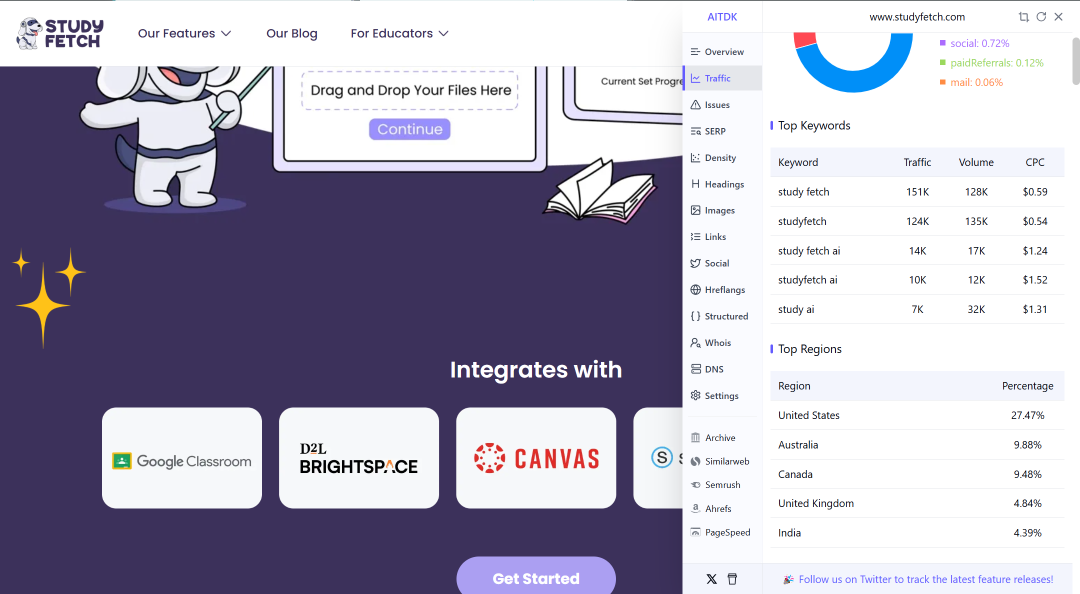Click the mail 0.06% legend entry

[971, 82]
